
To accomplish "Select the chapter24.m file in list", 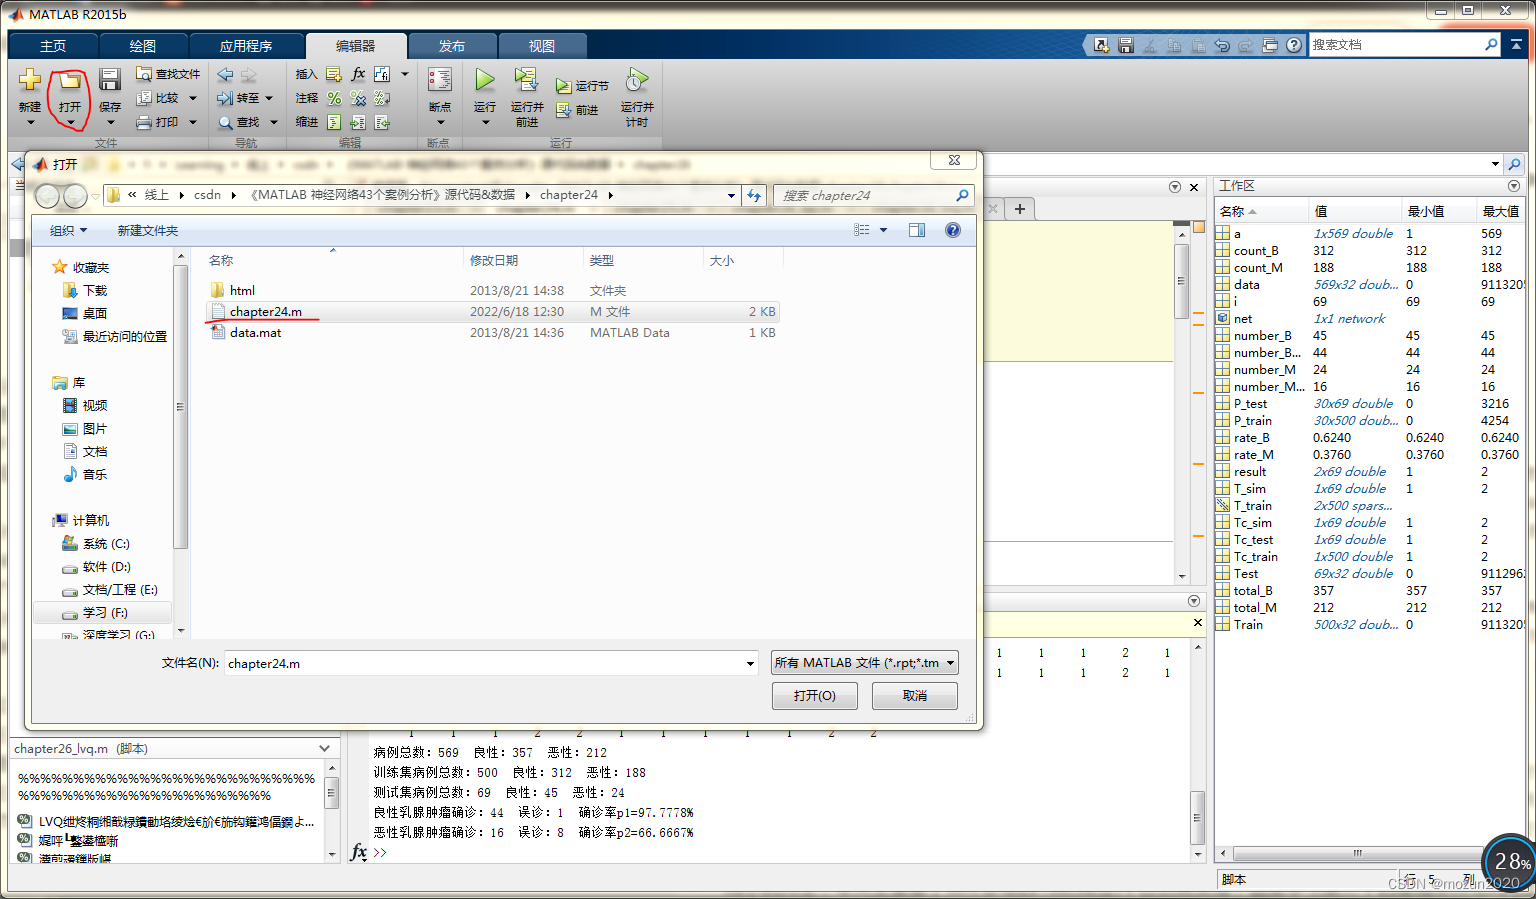I will [492, 312].
